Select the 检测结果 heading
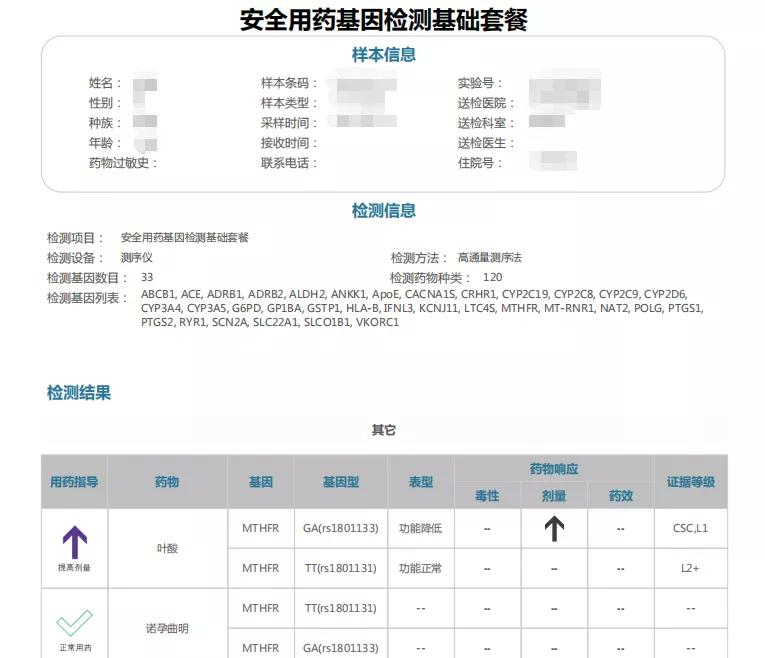Image resolution: width=765 pixels, height=658 pixels. [x=79, y=393]
